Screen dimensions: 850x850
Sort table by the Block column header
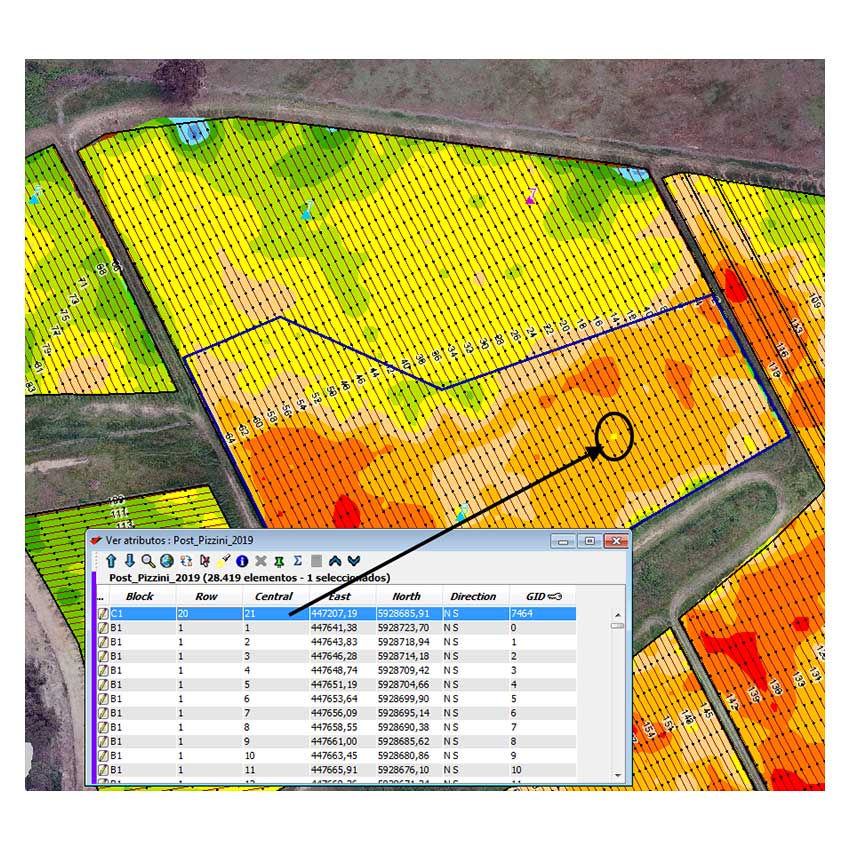tap(140, 596)
